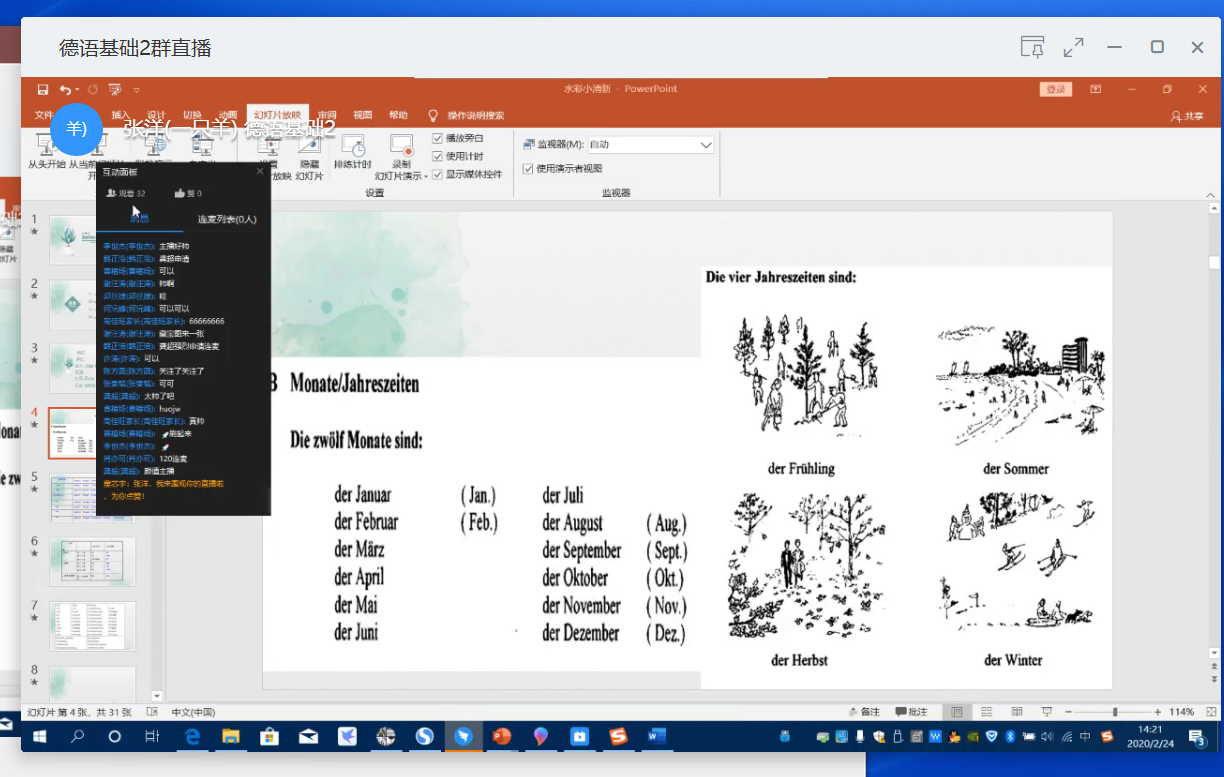
Task: Click the Comments (批注) button in status bar
Action: (911, 712)
